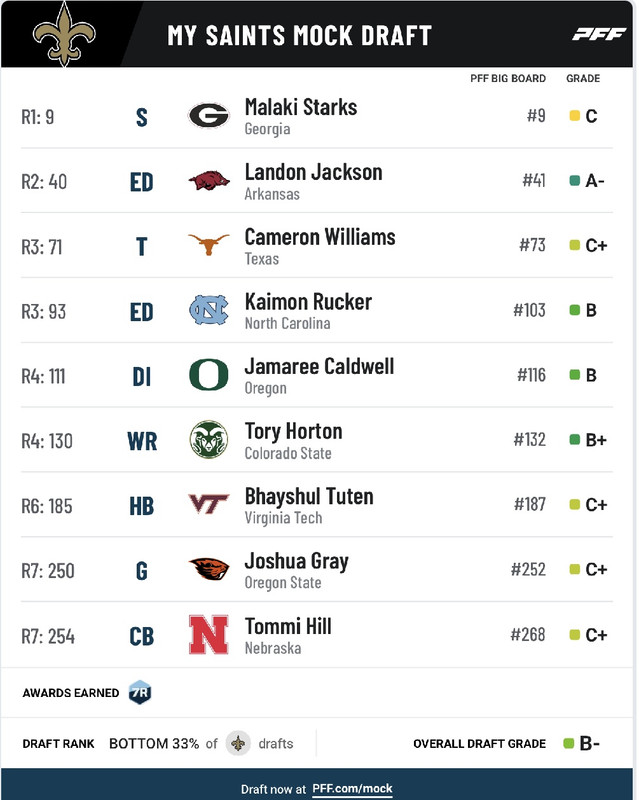Open the PFF.com/mock link
Image resolution: width=639 pixels, height=800 pixels.
point(352,789)
